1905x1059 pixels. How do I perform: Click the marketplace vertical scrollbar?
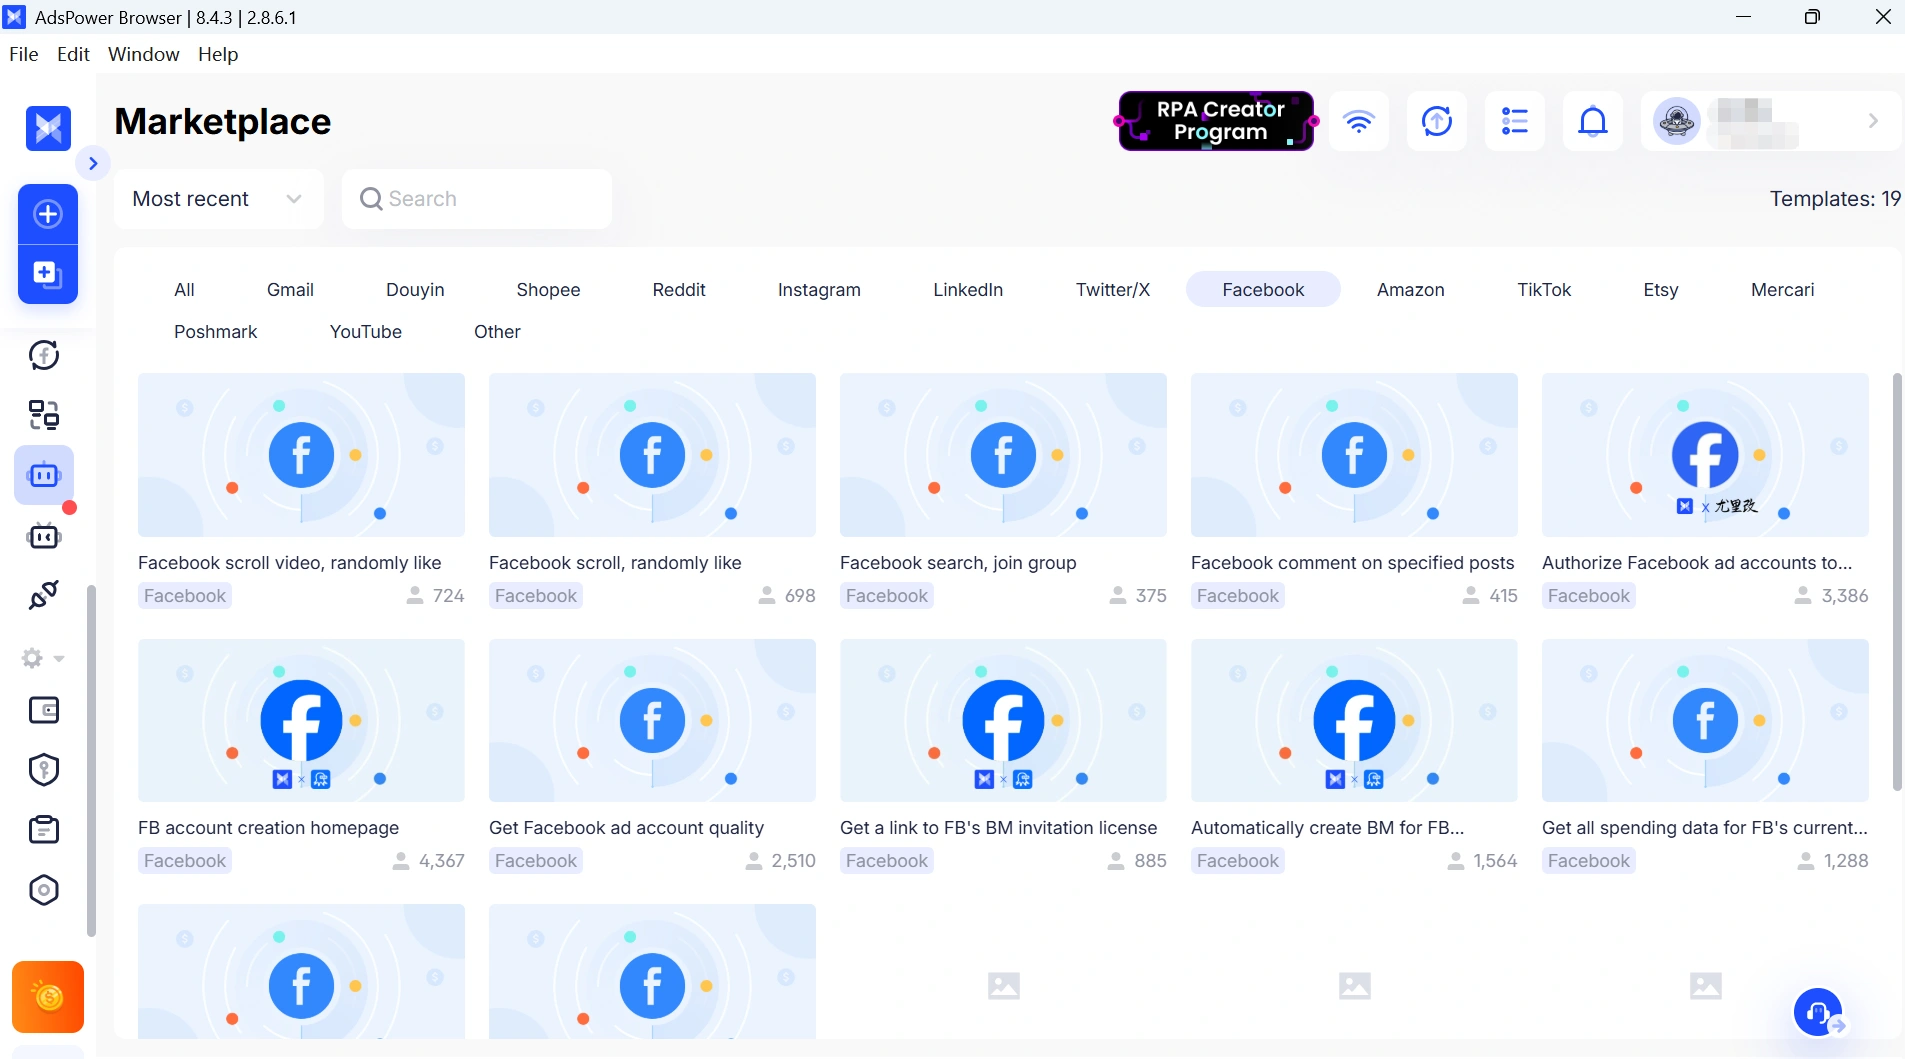click(1897, 582)
